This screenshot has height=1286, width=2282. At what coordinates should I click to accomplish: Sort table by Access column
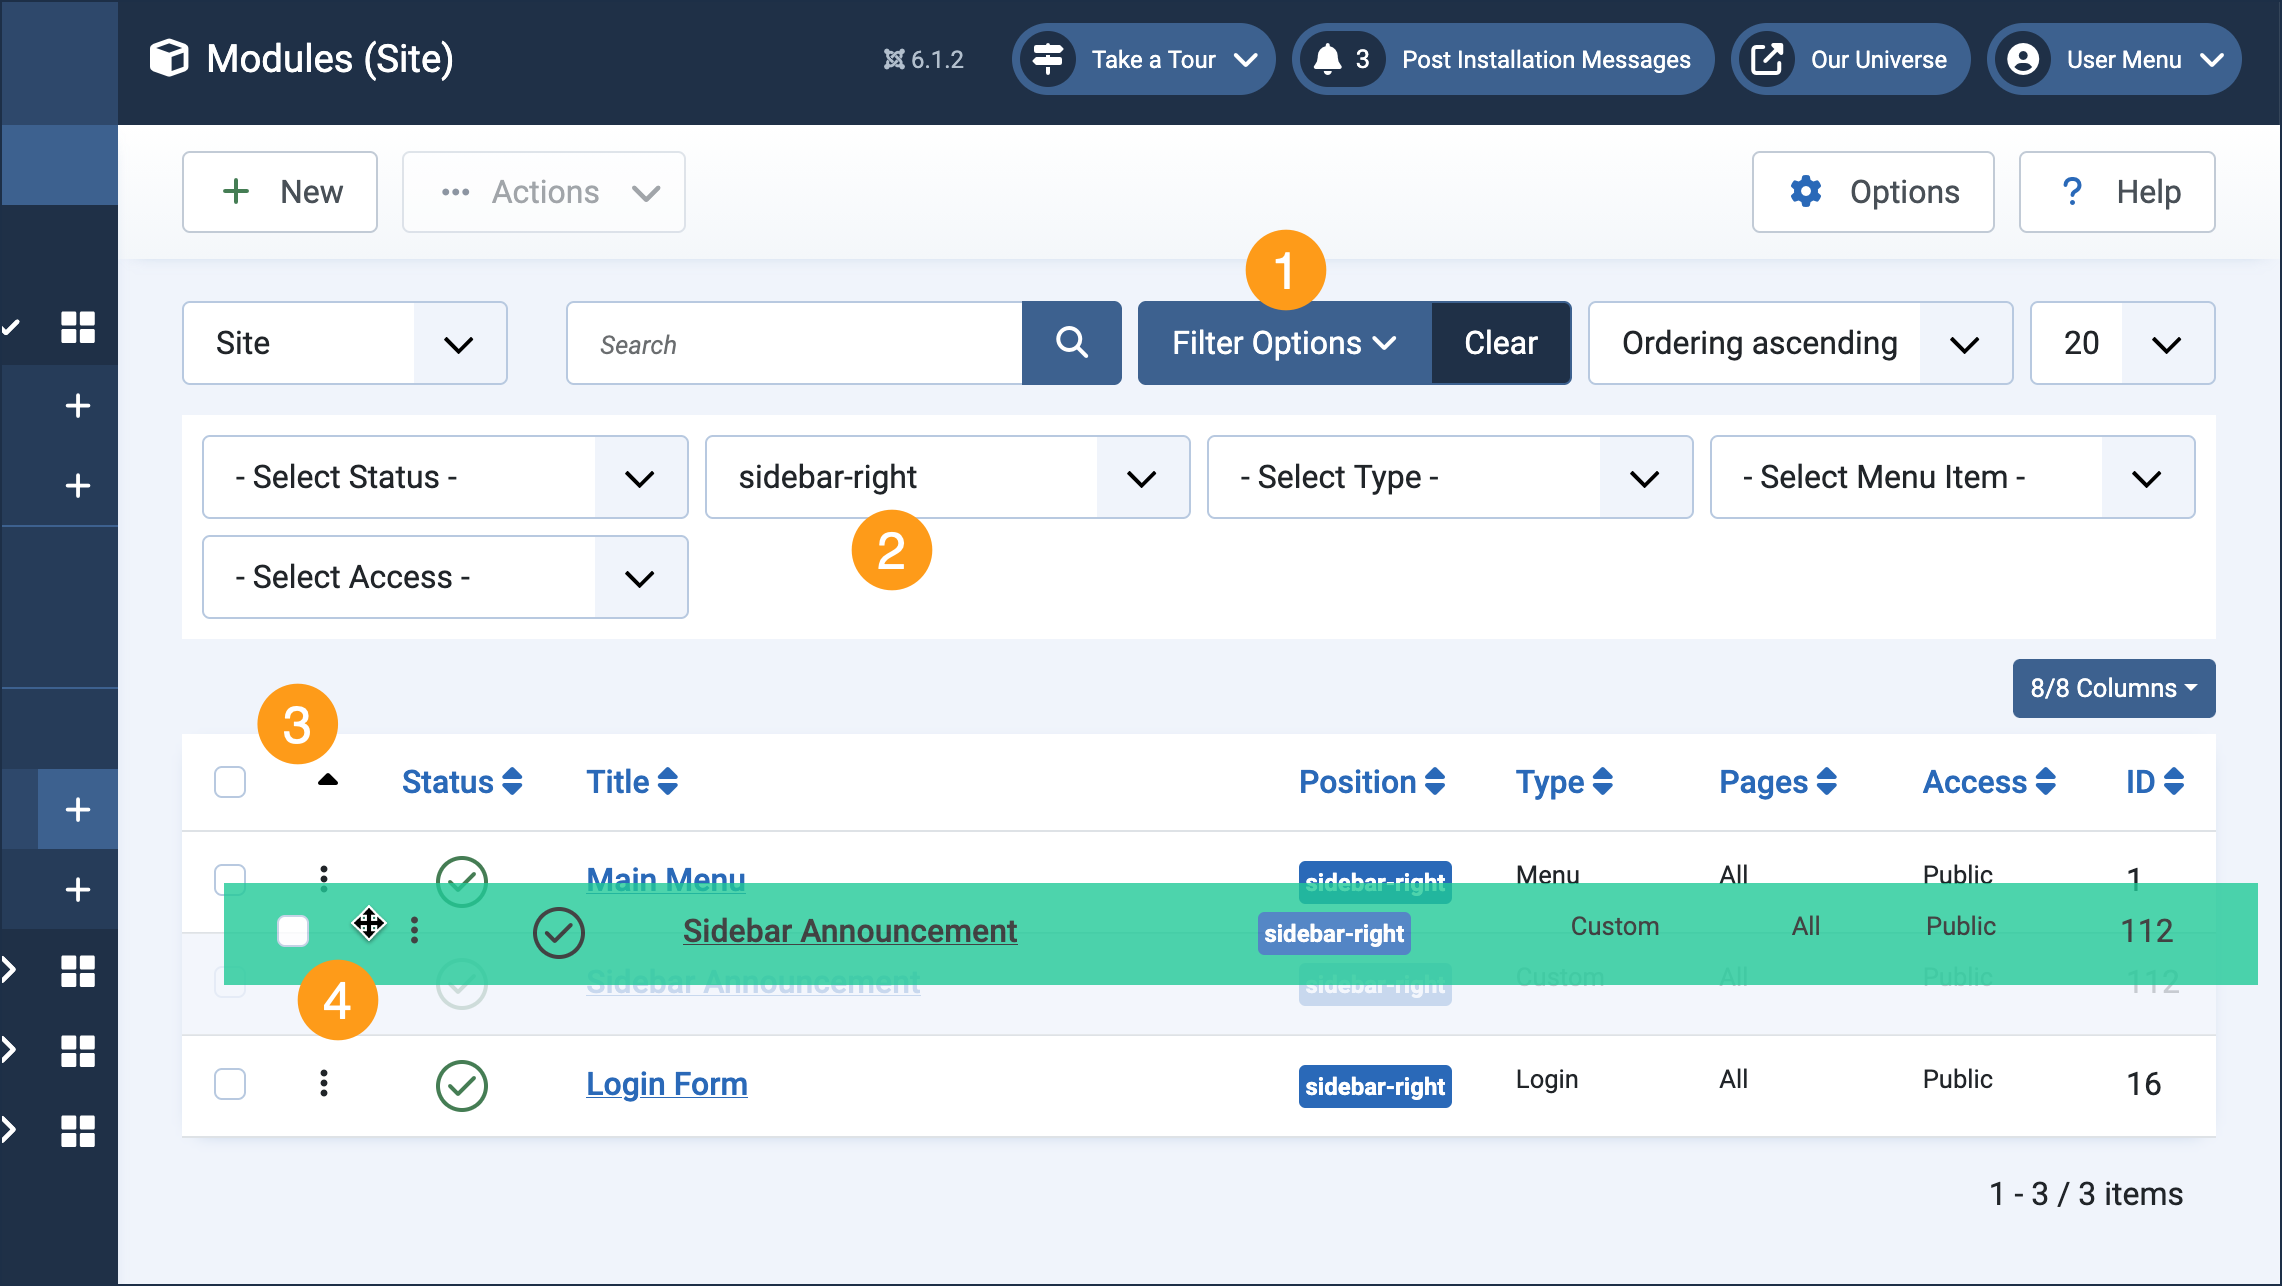click(x=1989, y=782)
